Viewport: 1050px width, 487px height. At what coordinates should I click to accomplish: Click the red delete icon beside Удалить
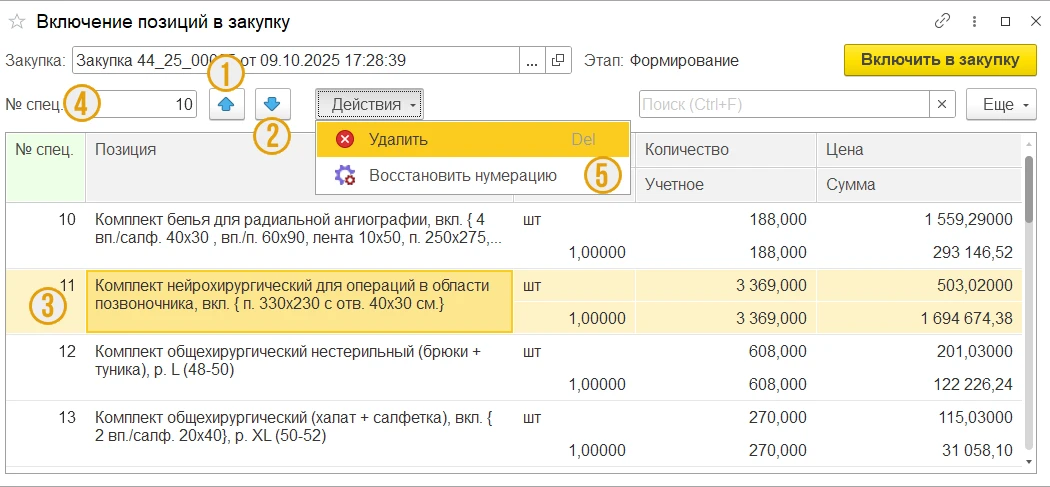click(345, 139)
